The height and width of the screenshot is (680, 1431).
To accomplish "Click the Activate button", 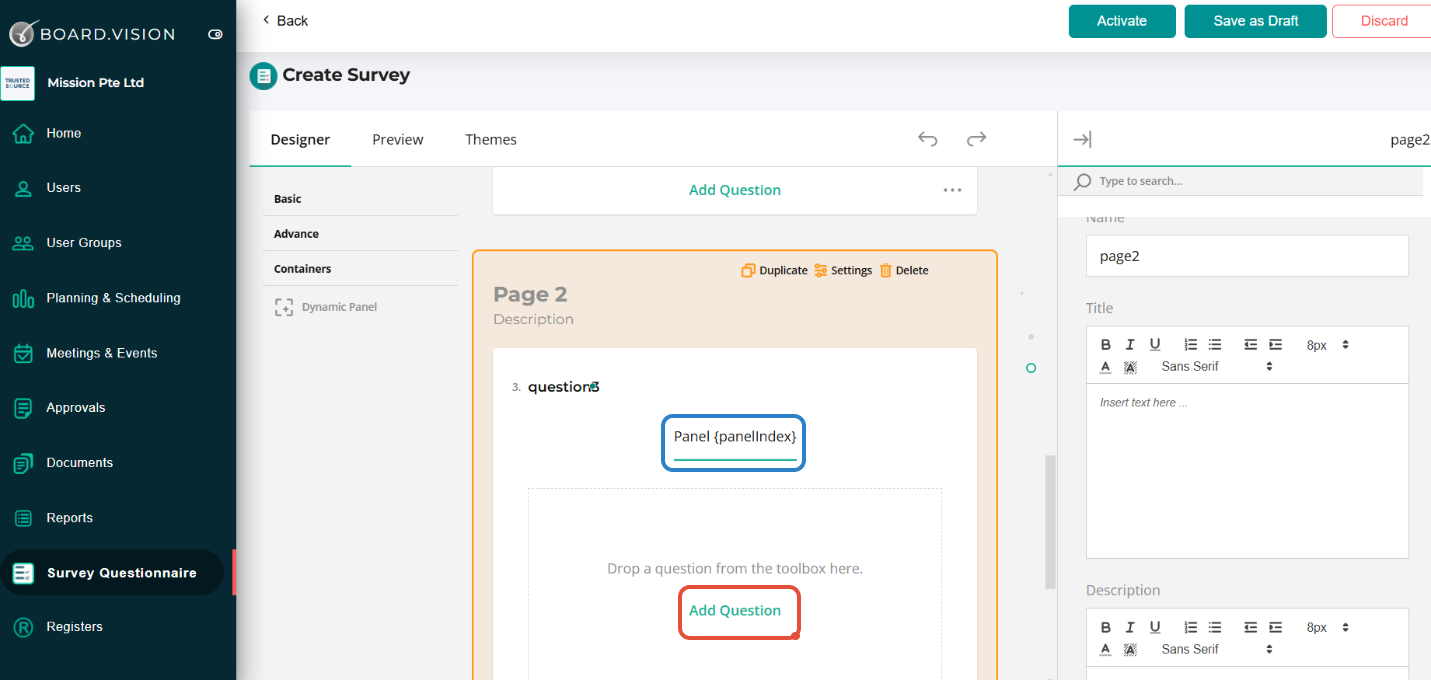I will (x=1122, y=21).
